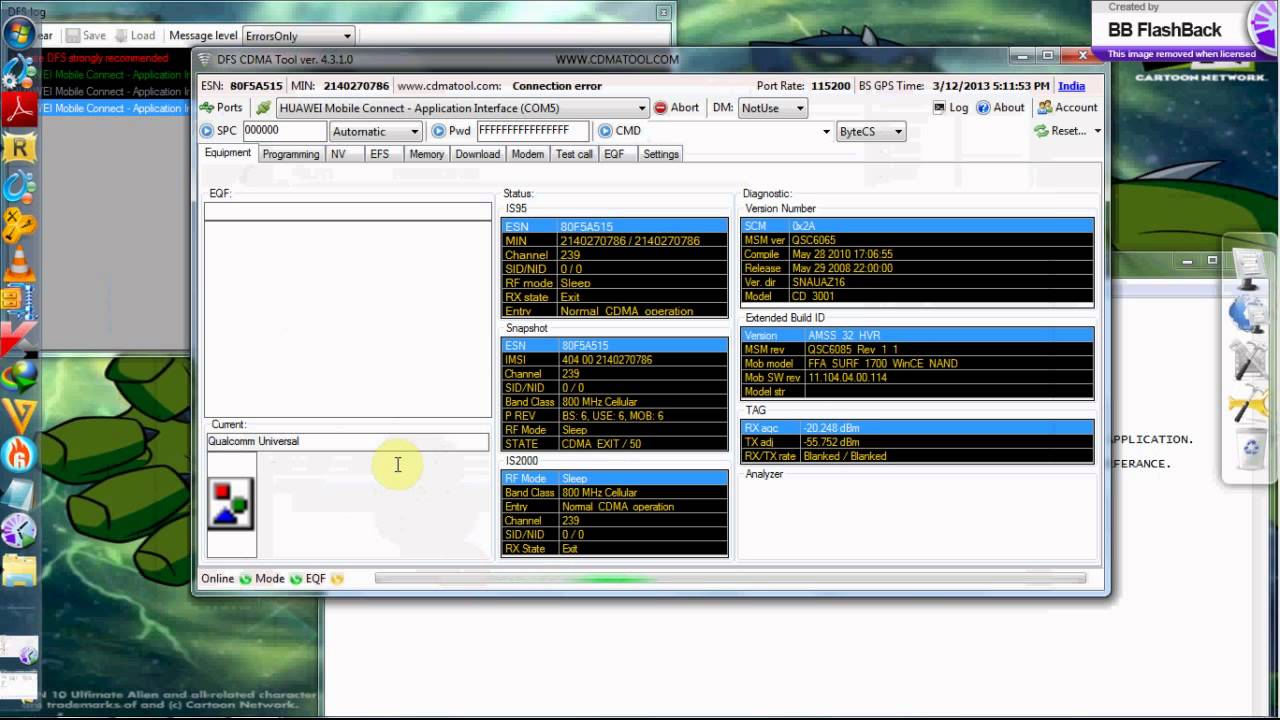Switch to the Programming tab
The image size is (1280, 720).
pyautogui.click(x=291, y=154)
